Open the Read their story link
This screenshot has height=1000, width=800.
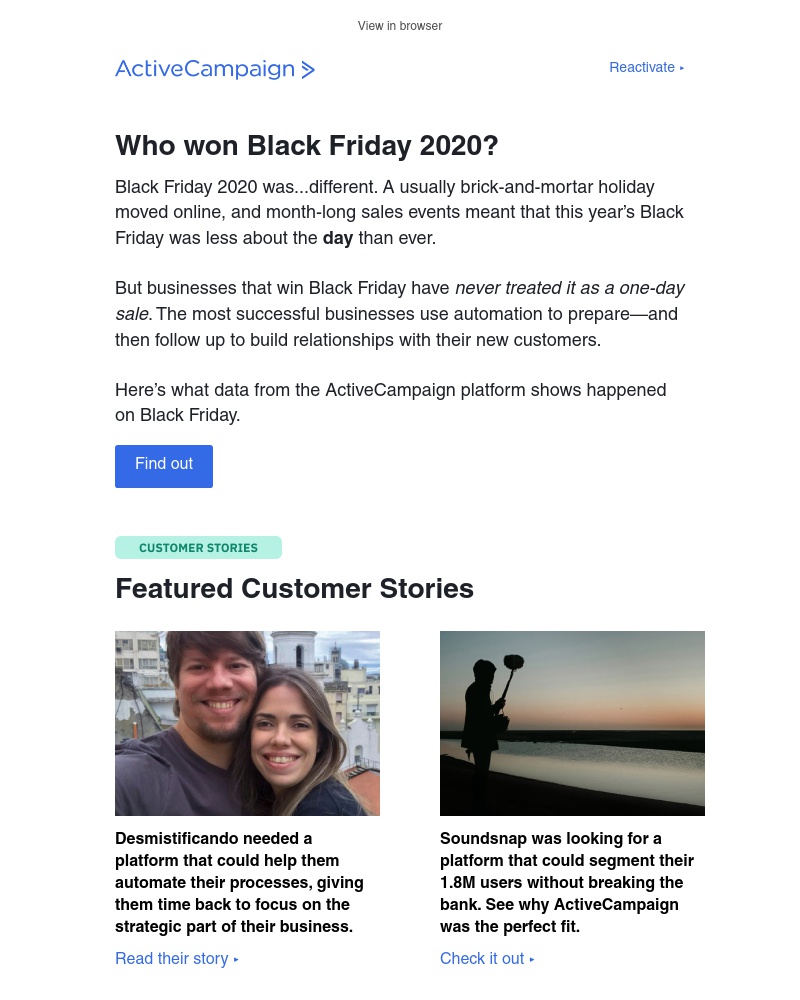tap(171, 959)
